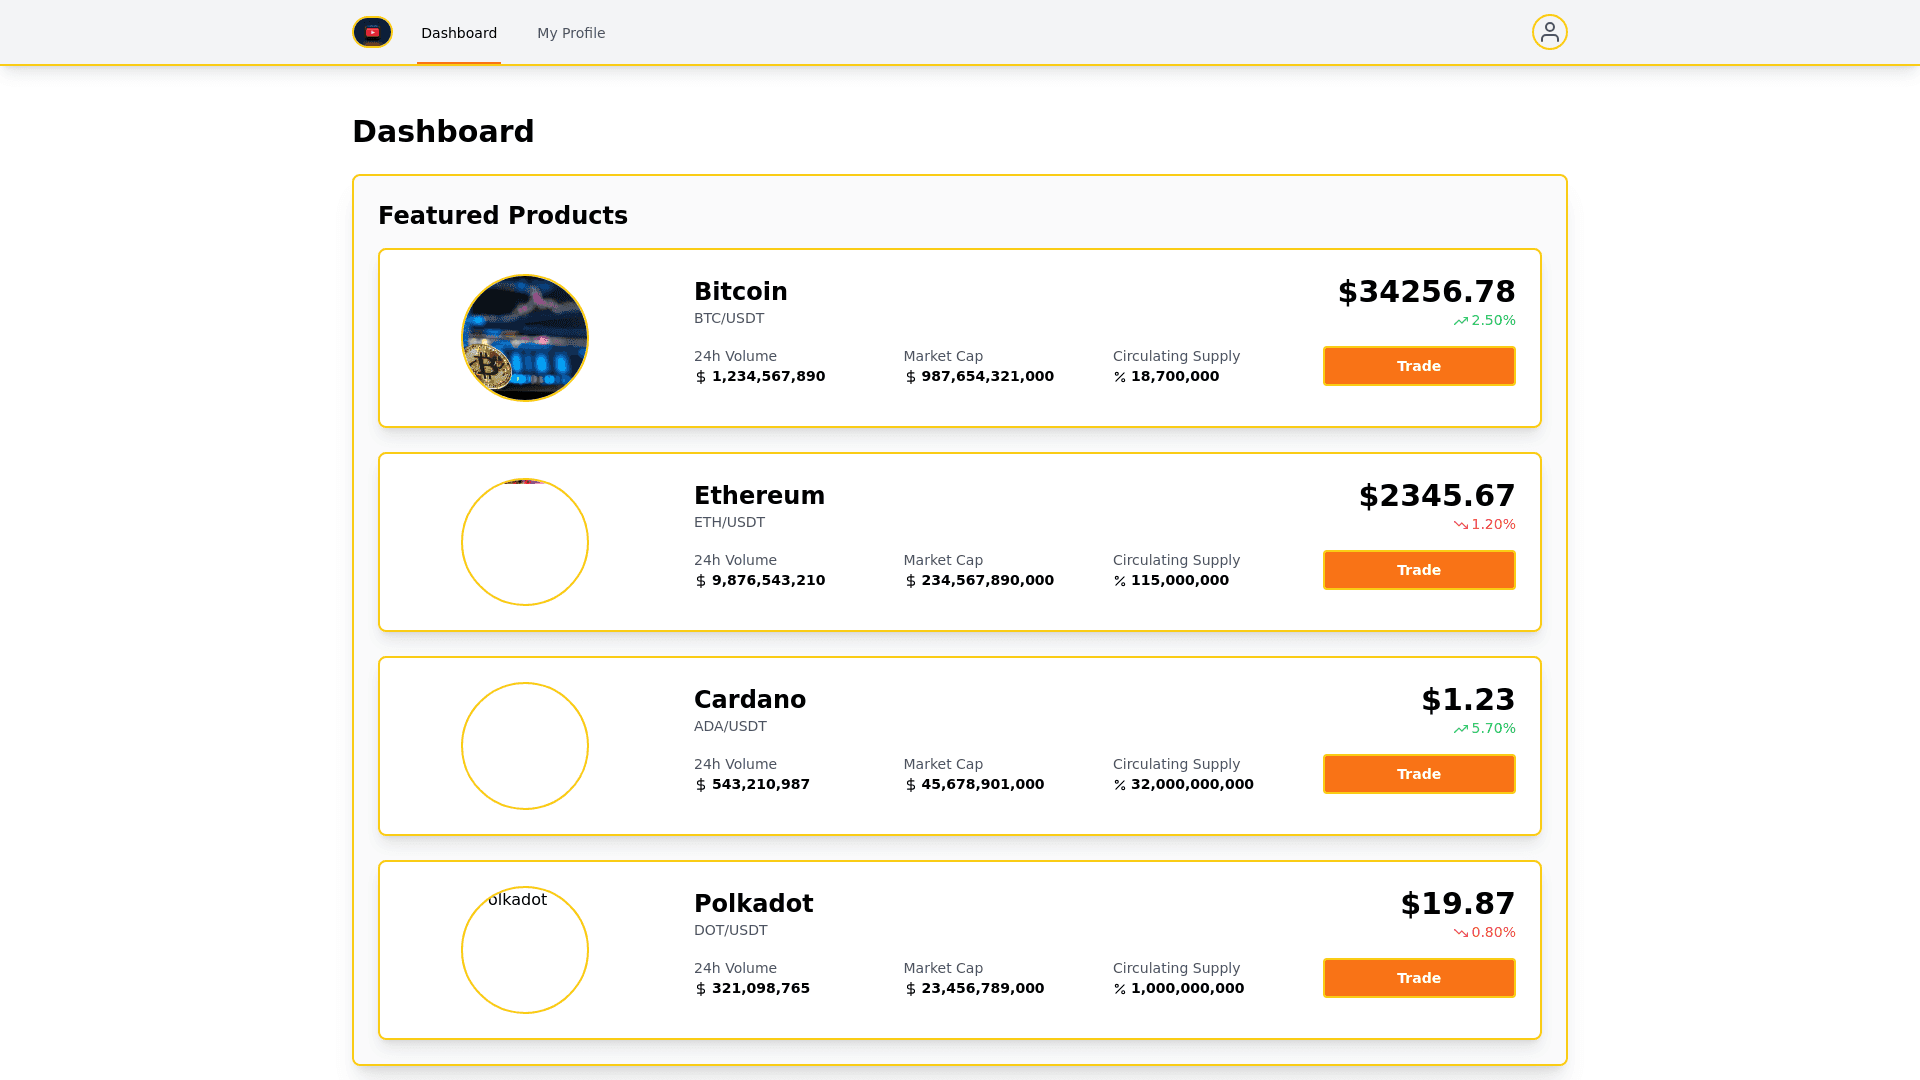Switch to the Dashboard tab
The image size is (1920, 1080).
(459, 33)
